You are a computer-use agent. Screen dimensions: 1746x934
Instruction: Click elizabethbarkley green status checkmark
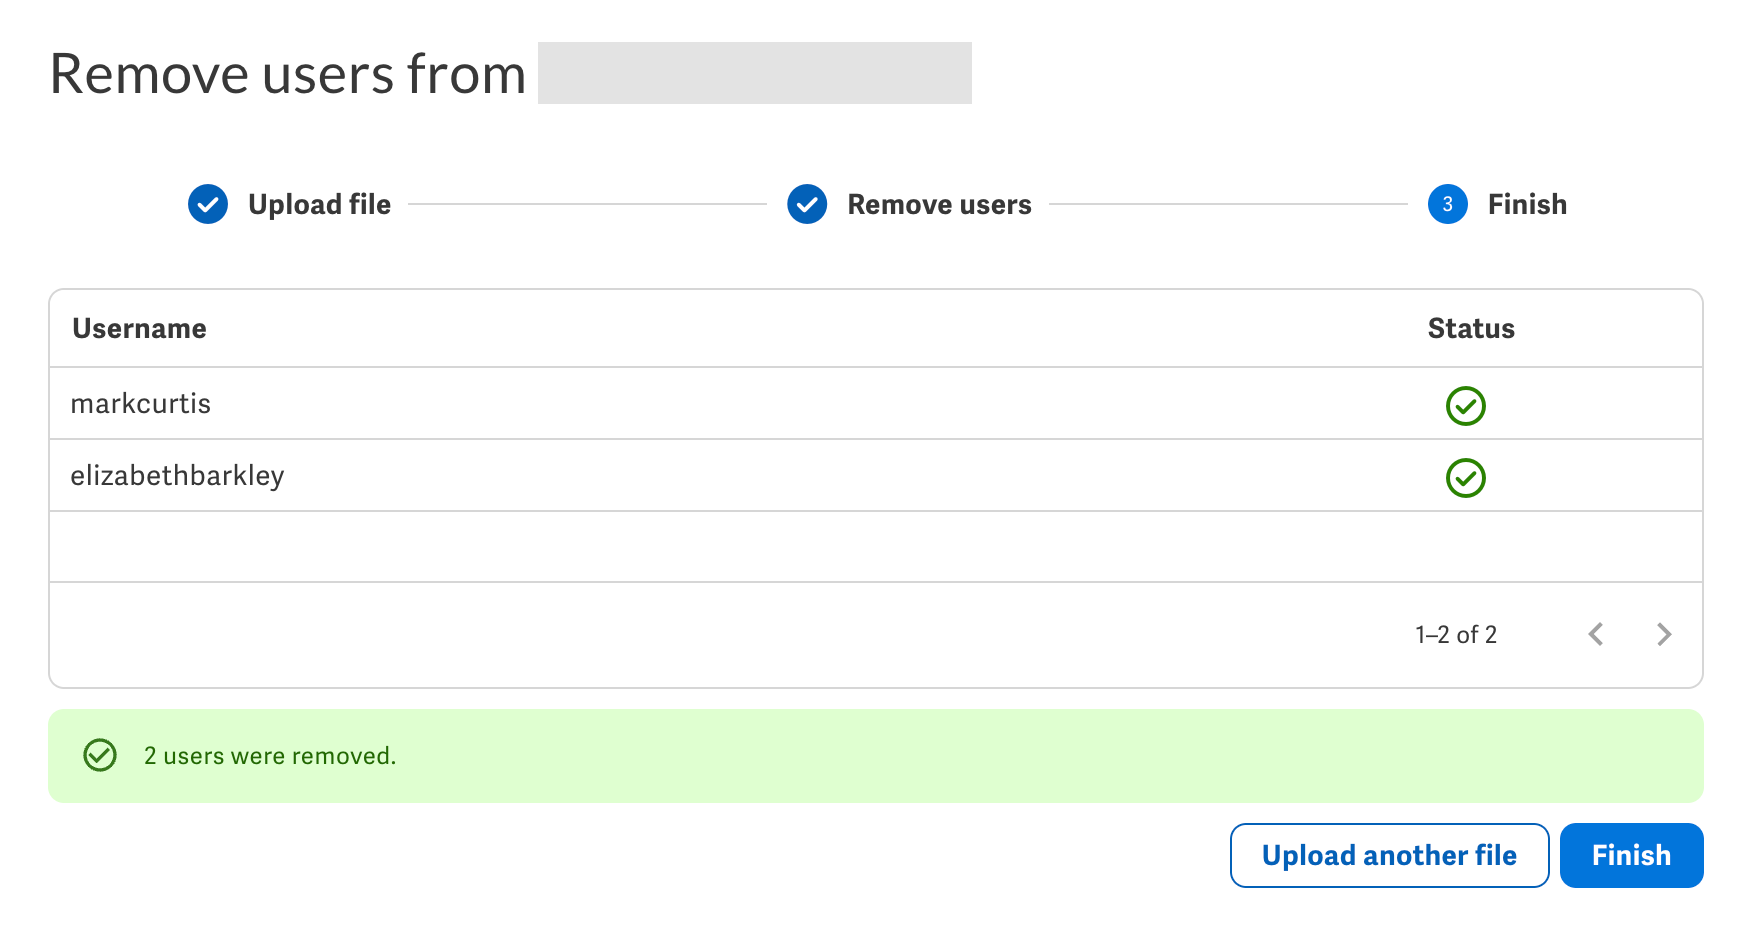click(1466, 478)
